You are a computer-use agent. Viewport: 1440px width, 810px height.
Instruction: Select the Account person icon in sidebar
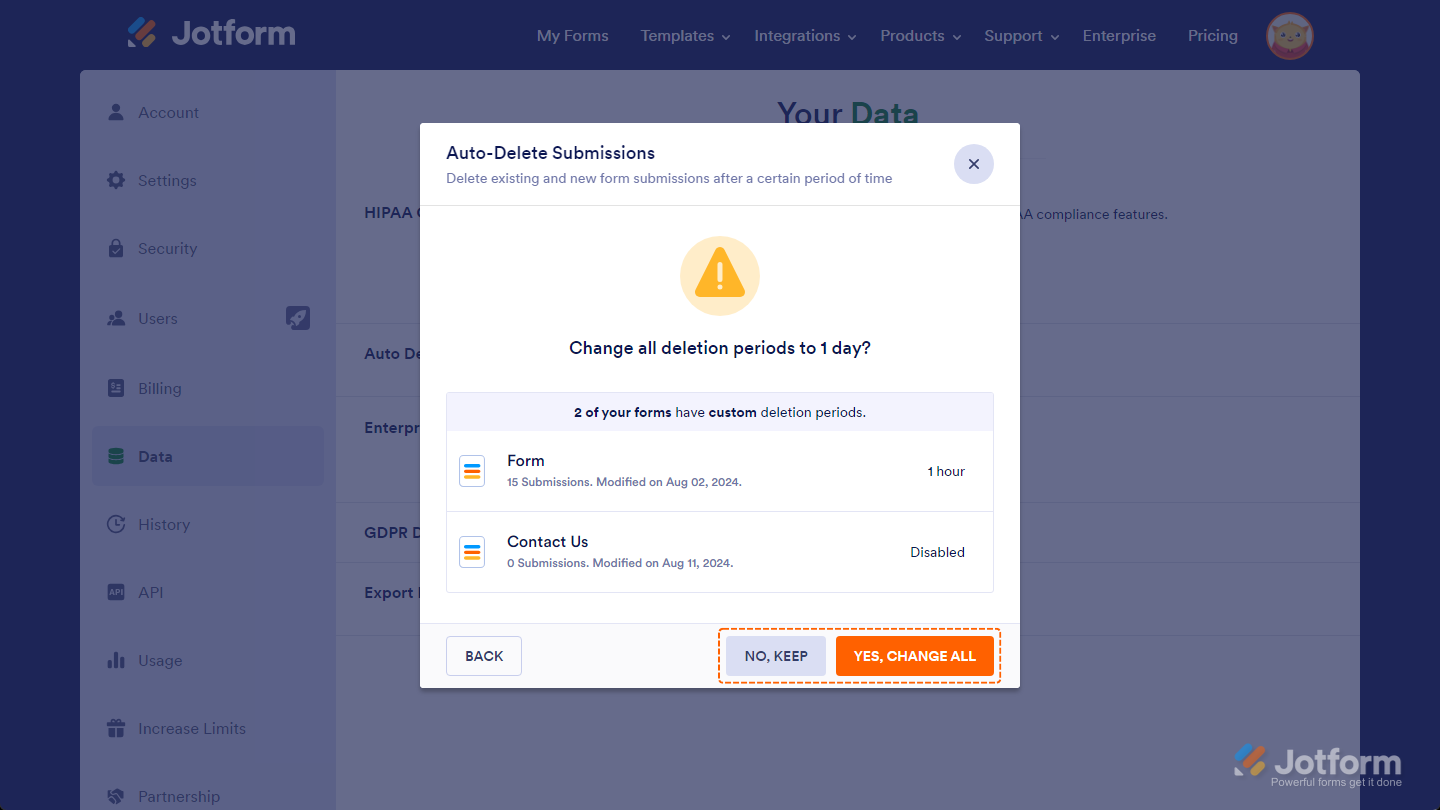tap(115, 112)
